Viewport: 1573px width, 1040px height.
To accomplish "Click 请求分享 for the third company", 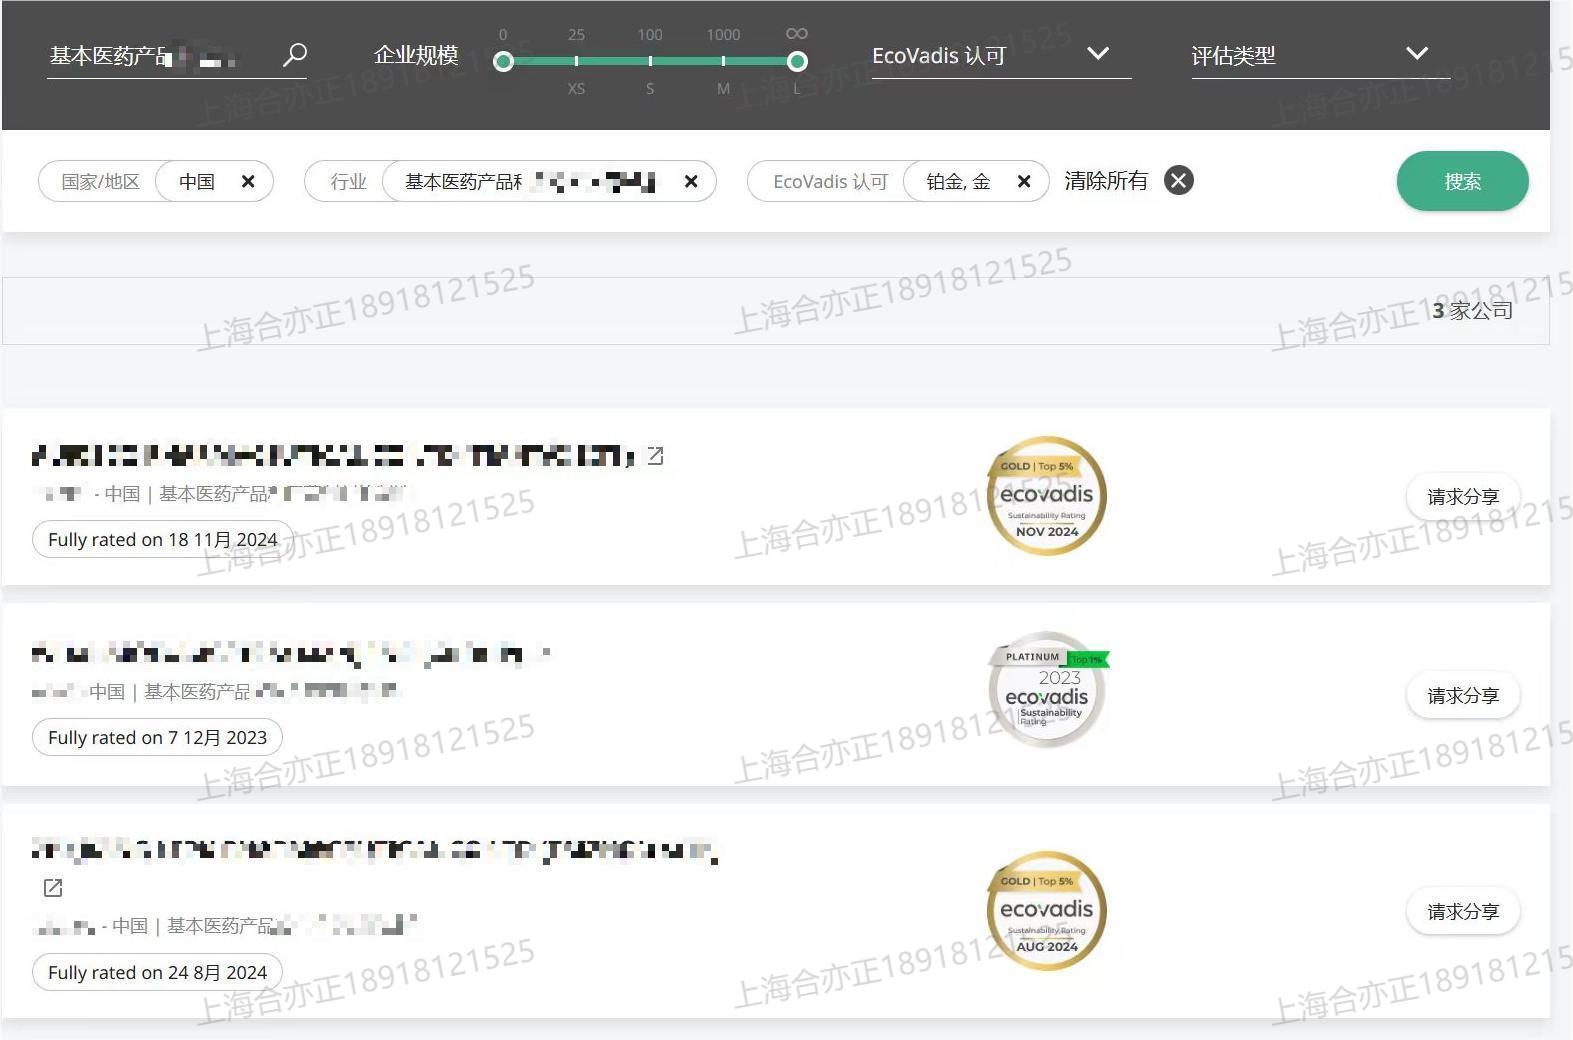I will (1462, 912).
